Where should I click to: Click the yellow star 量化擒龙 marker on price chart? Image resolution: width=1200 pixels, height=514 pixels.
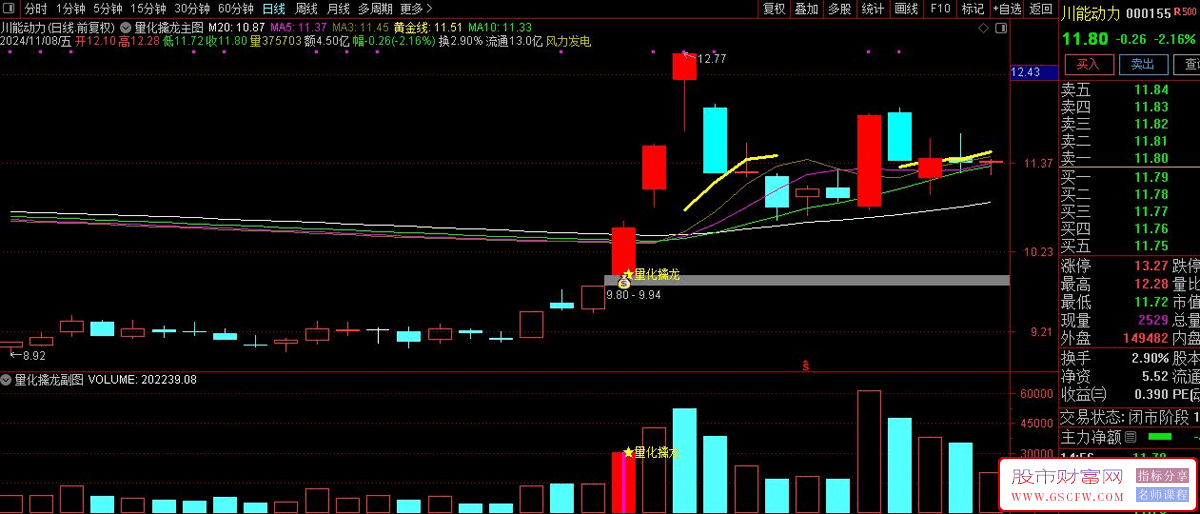point(651,274)
